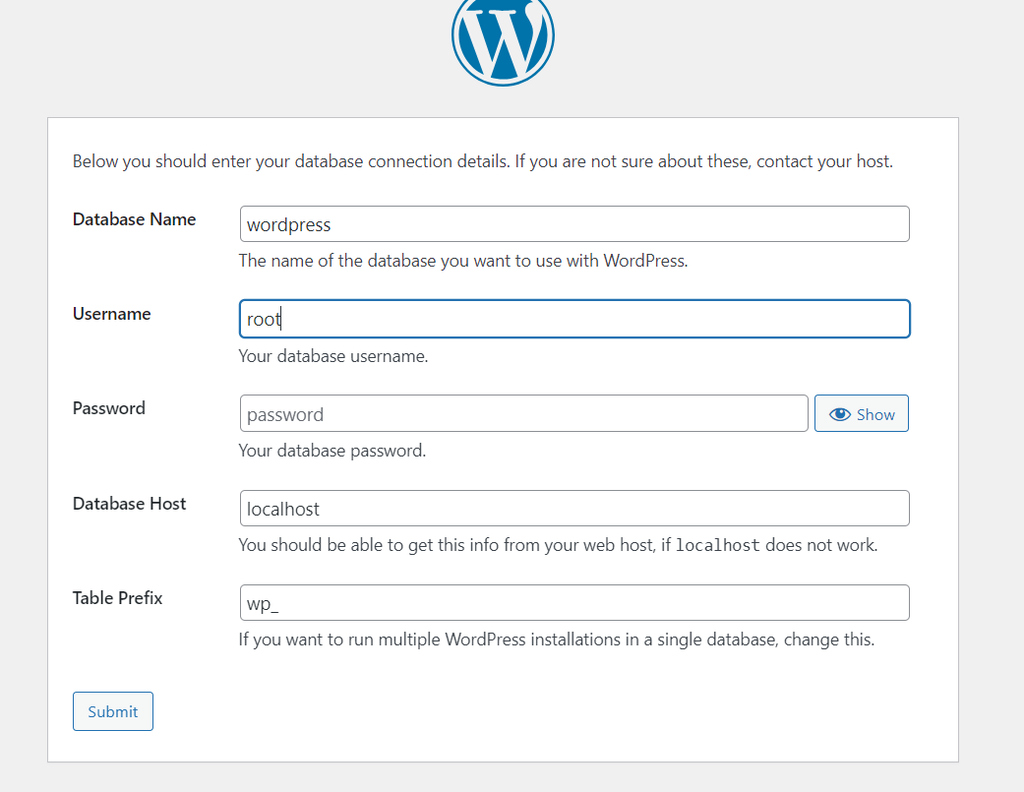
Task: Click the Username label
Action: pyautogui.click(x=112, y=314)
